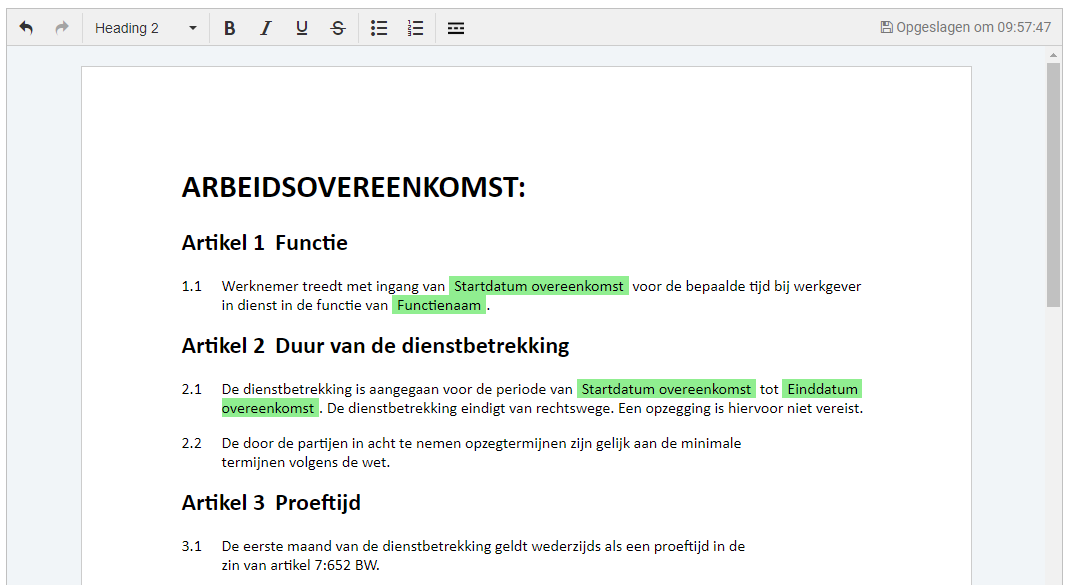
Task: Click in clause 2.2 about opzegtermijnen
Action: [x=481, y=452]
